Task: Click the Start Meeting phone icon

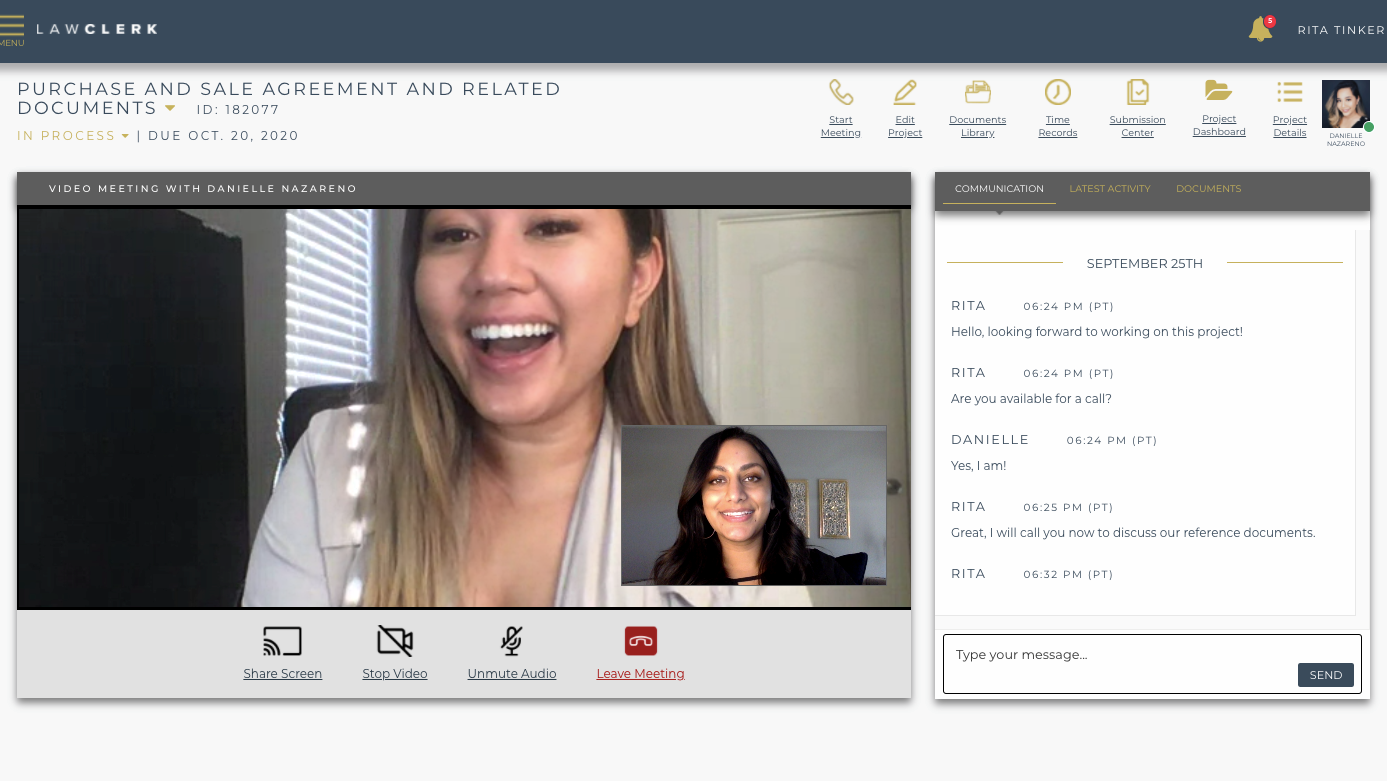Action: 841,93
